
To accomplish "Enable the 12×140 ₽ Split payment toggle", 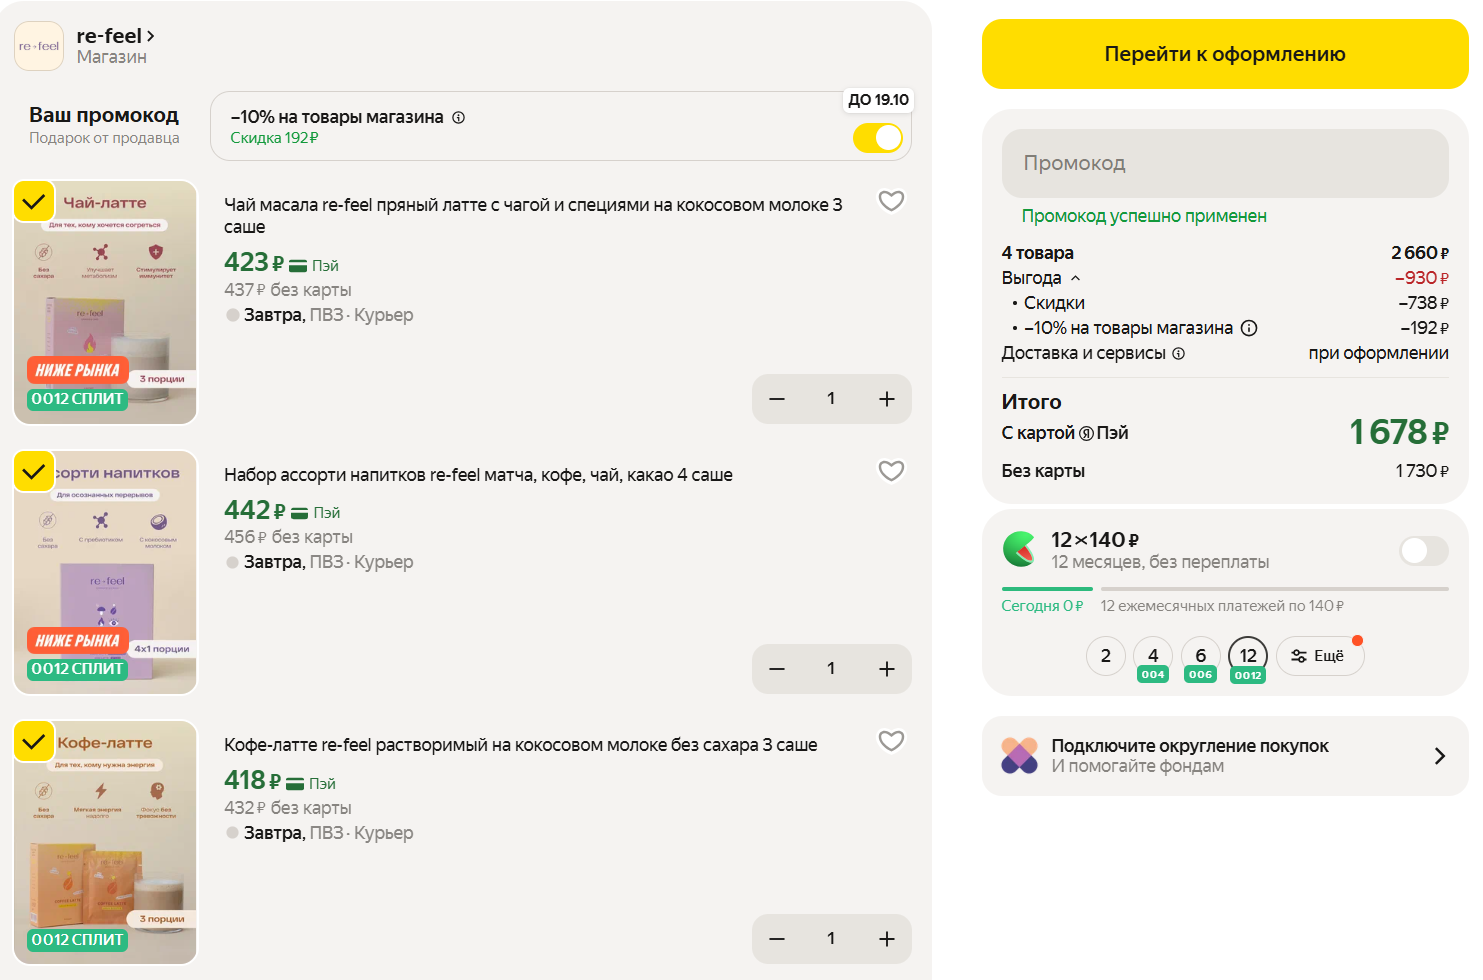I will [1423, 550].
